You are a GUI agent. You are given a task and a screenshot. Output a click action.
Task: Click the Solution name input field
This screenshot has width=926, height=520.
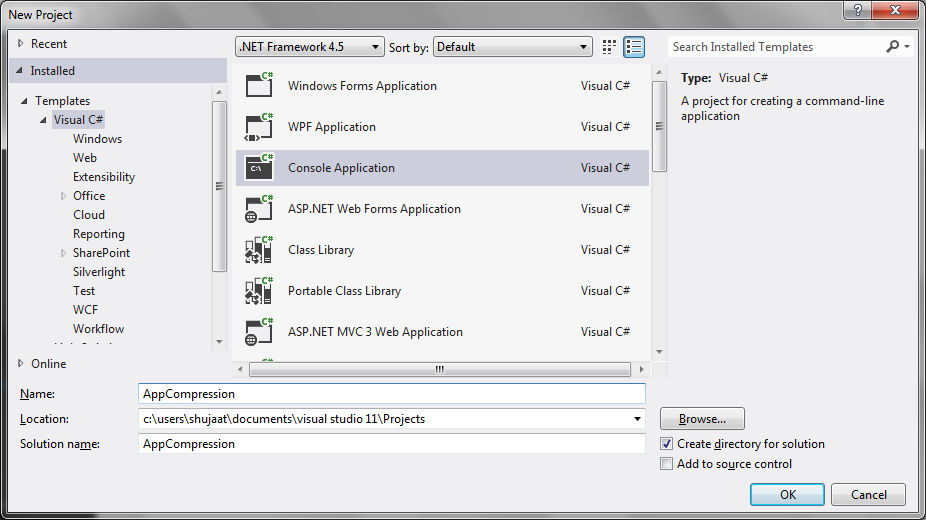pyautogui.click(x=392, y=444)
